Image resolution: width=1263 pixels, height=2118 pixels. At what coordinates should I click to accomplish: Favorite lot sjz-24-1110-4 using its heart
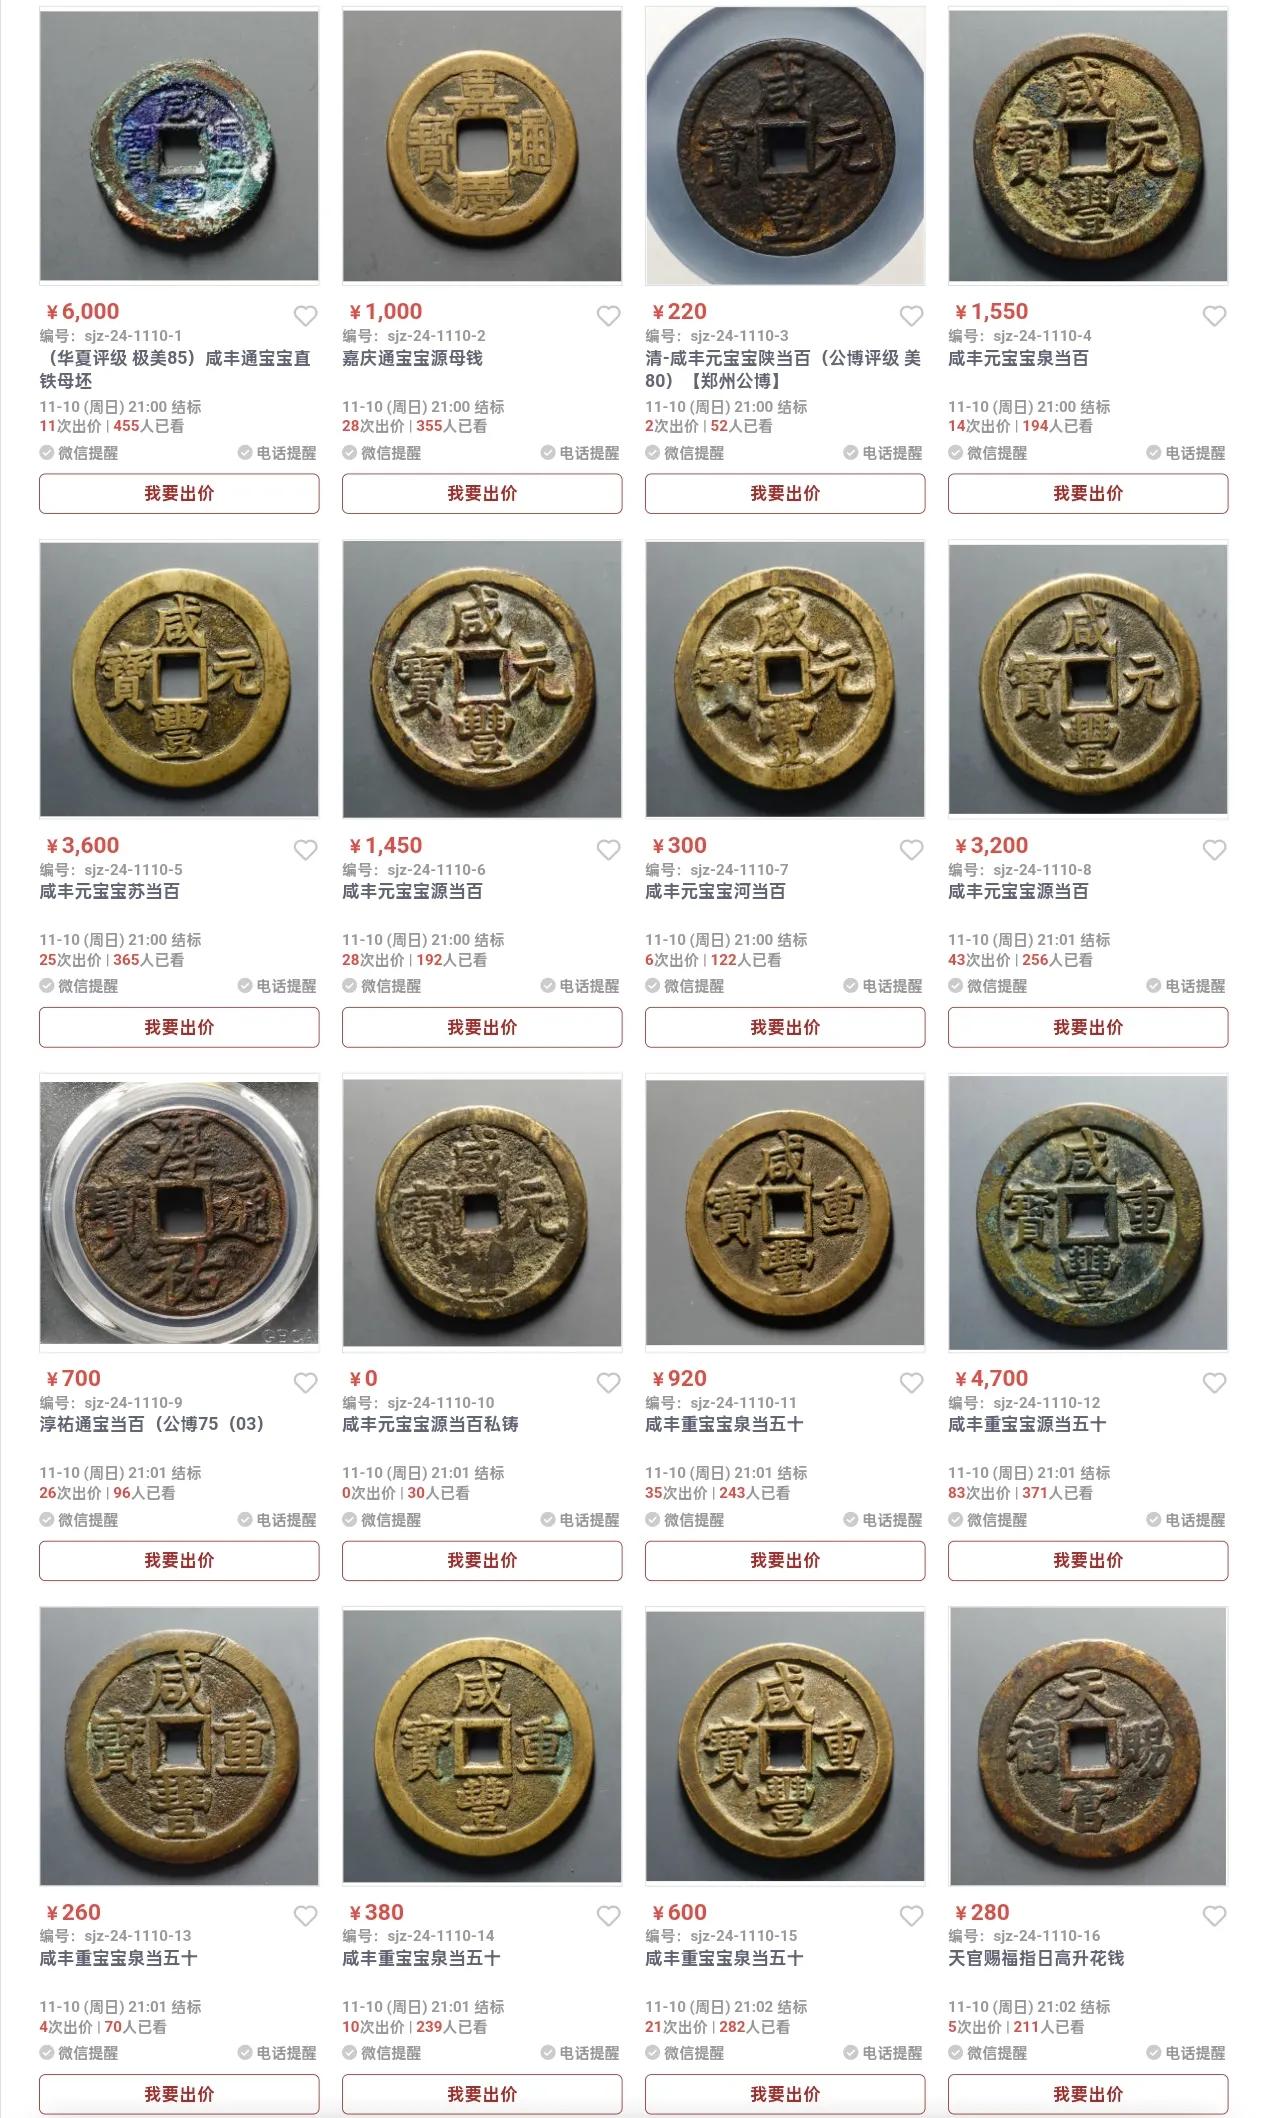coord(1214,316)
